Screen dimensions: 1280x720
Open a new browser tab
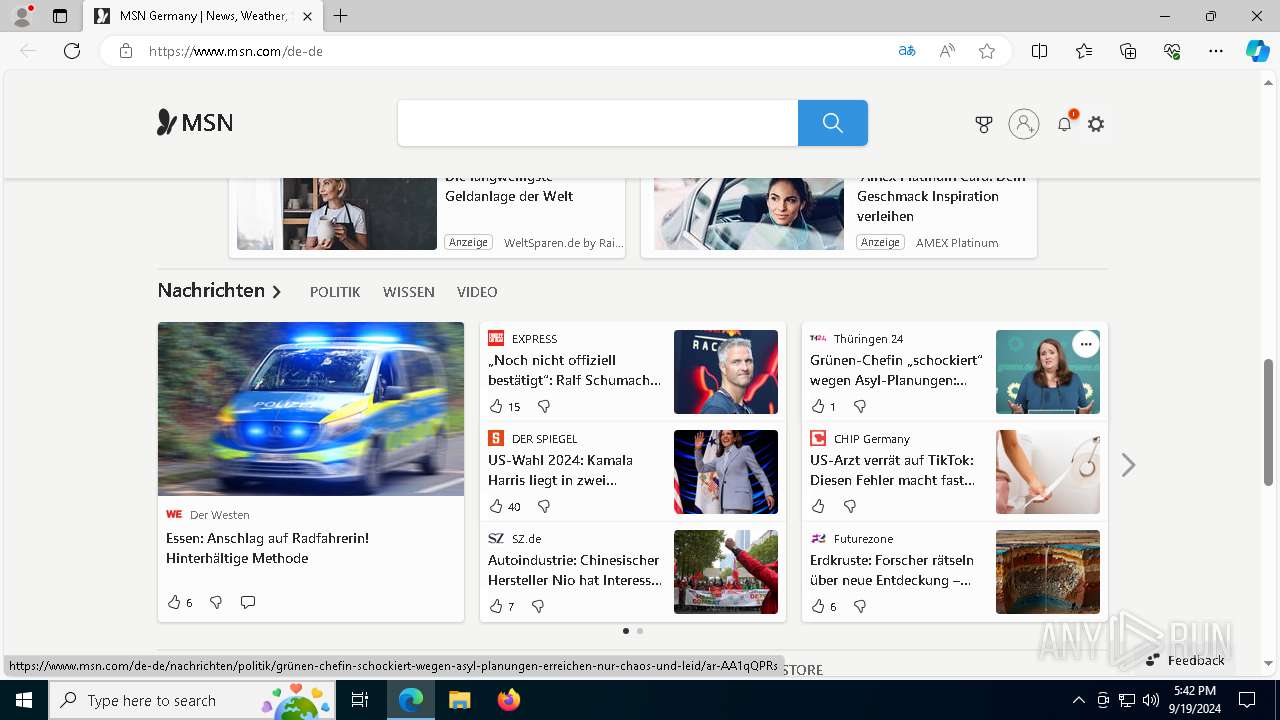341,16
